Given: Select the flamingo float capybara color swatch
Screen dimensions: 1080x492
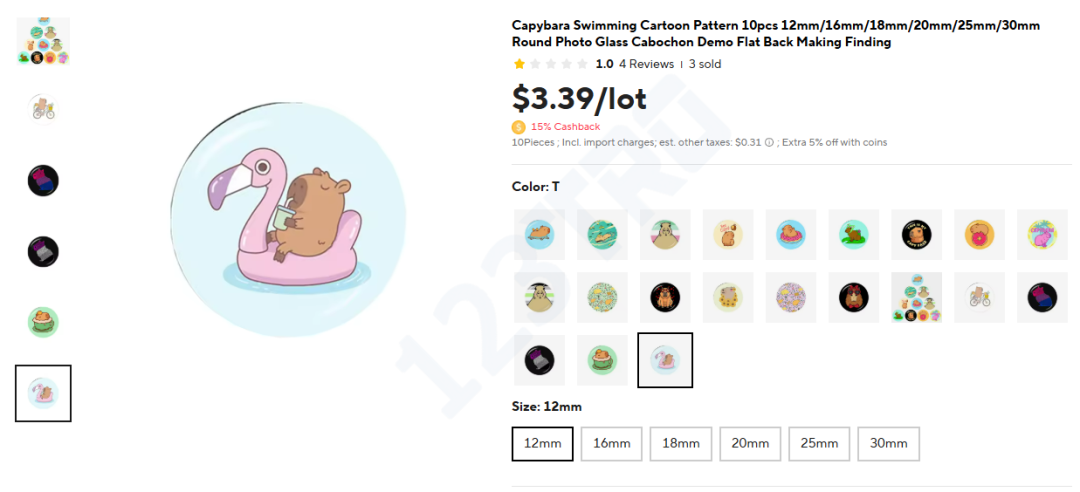Looking at the screenshot, I should tap(665, 360).
